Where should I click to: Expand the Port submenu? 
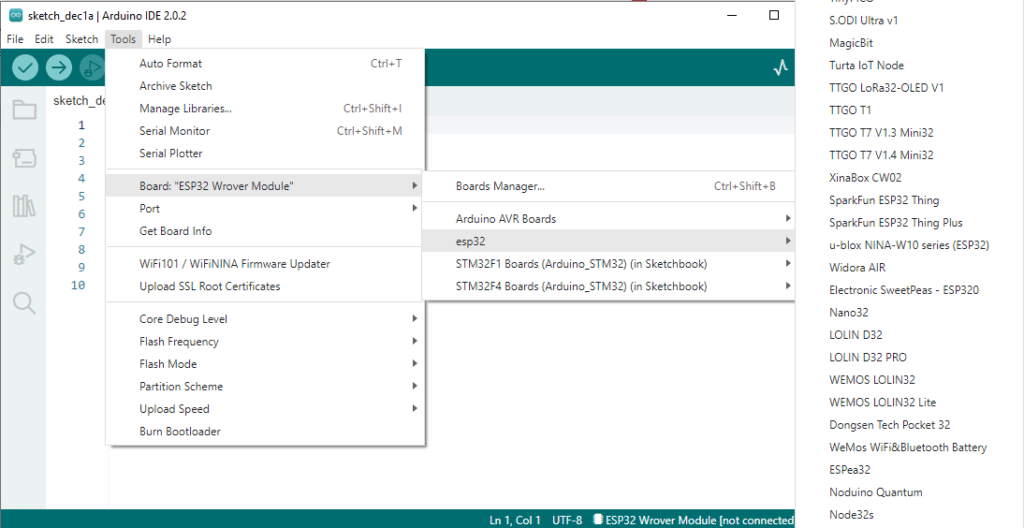tap(266, 208)
